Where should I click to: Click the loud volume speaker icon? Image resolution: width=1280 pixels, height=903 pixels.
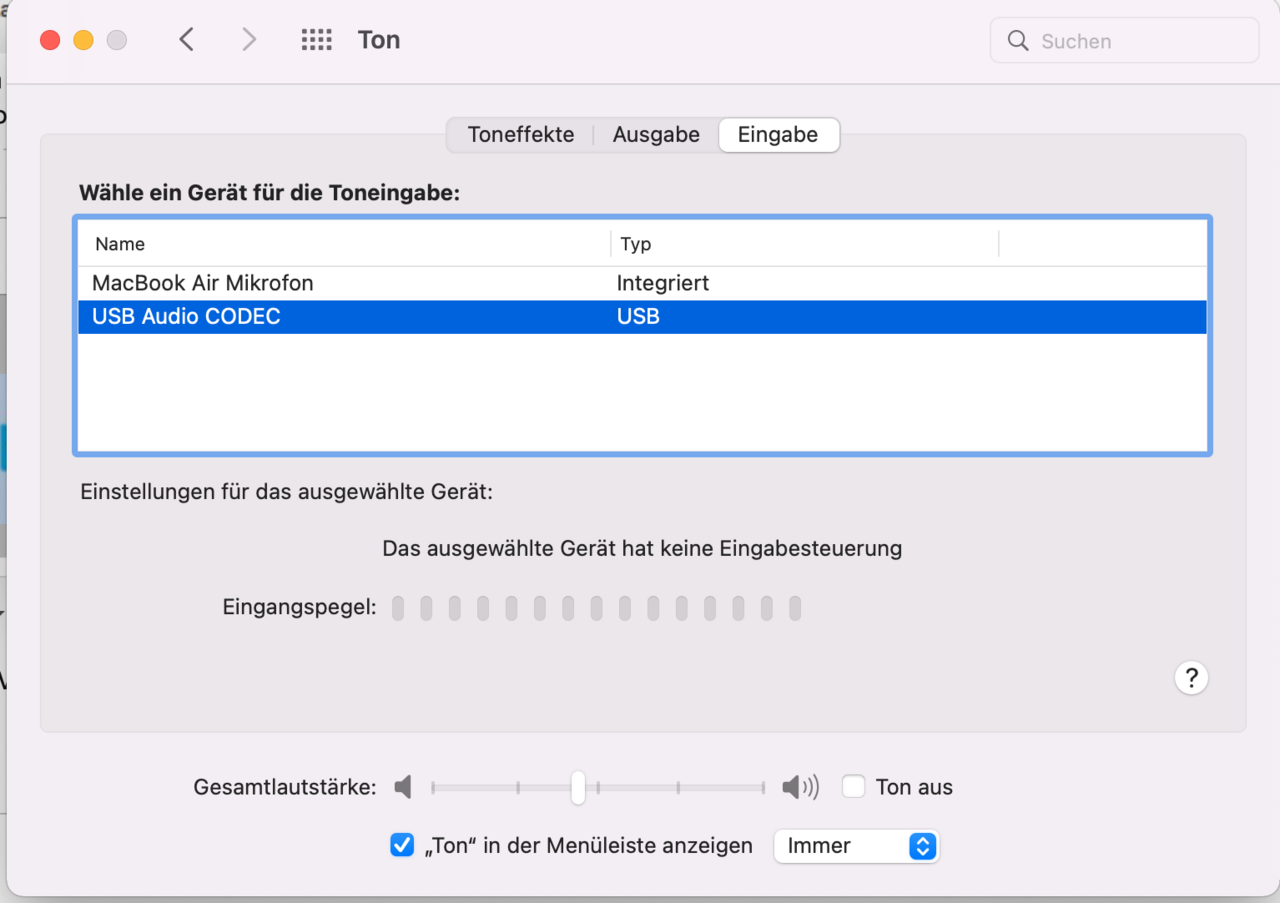799,787
